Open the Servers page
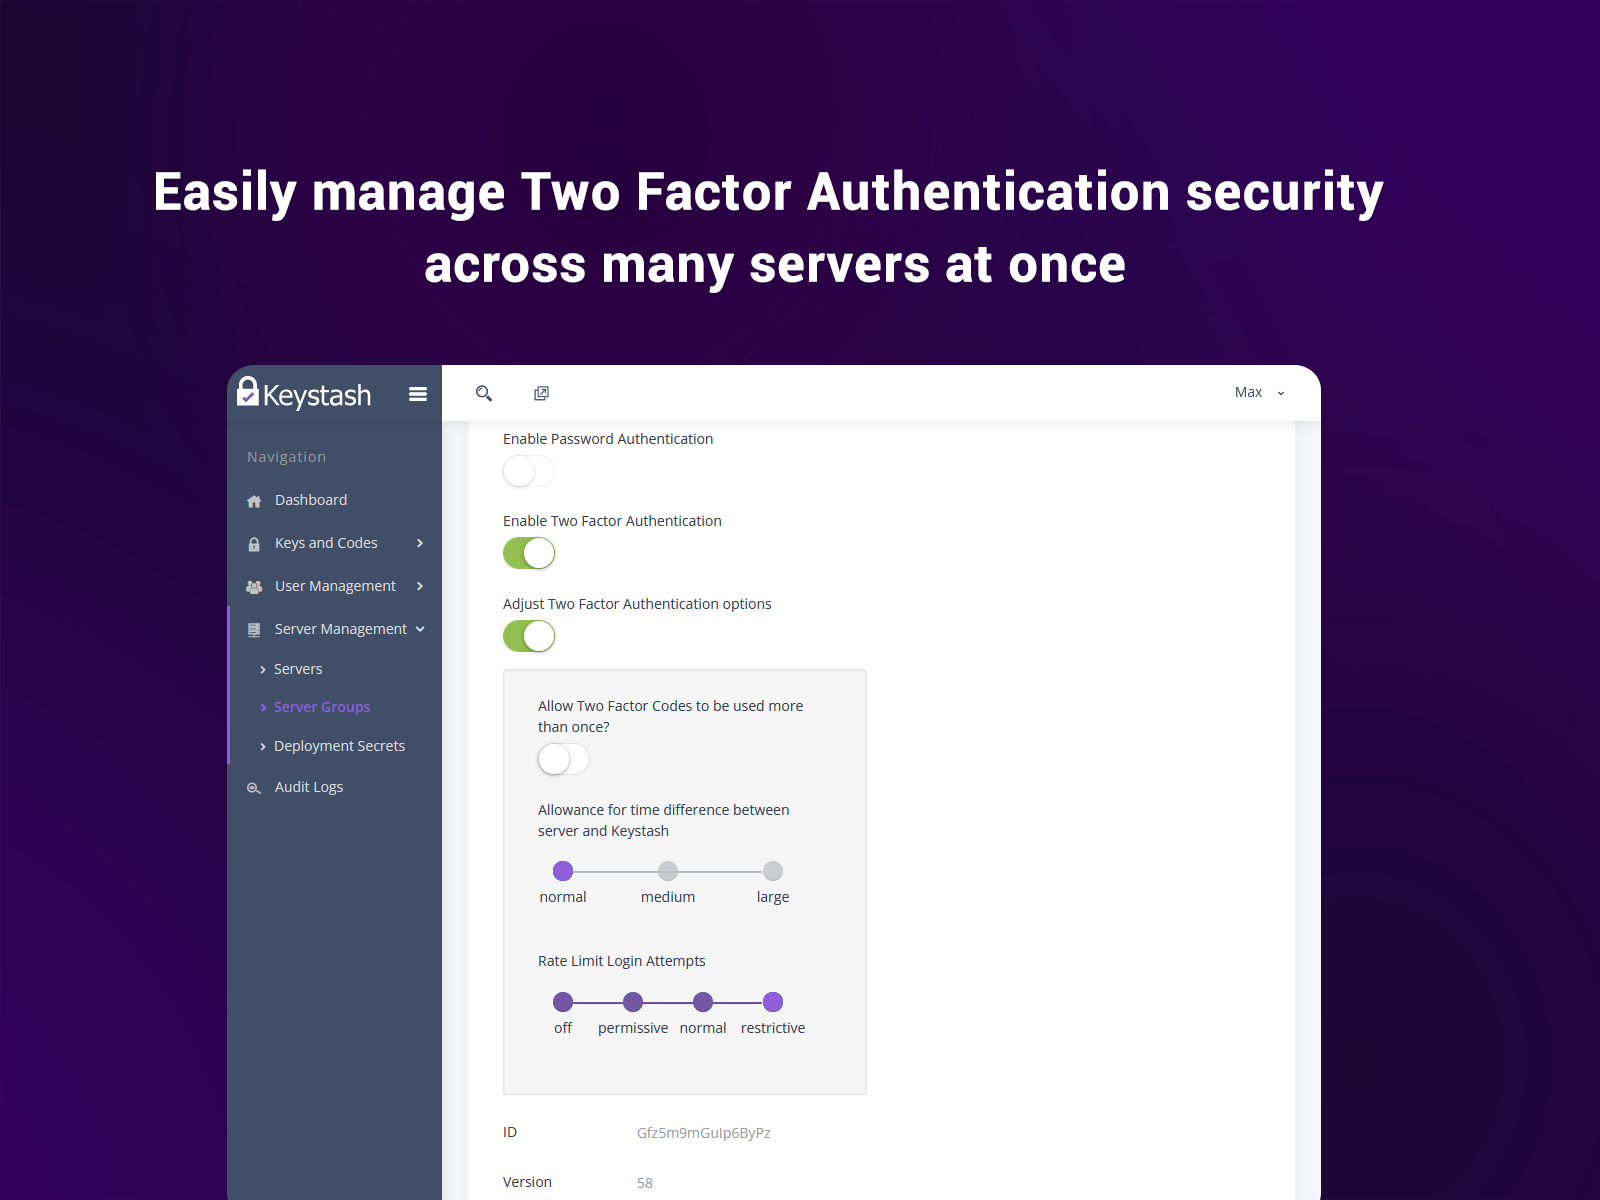The height and width of the screenshot is (1200, 1600). coord(298,669)
